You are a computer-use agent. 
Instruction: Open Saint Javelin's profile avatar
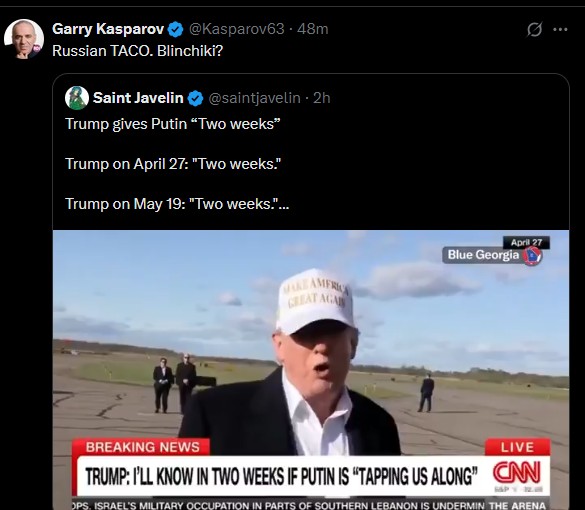click(x=77, y=98)
